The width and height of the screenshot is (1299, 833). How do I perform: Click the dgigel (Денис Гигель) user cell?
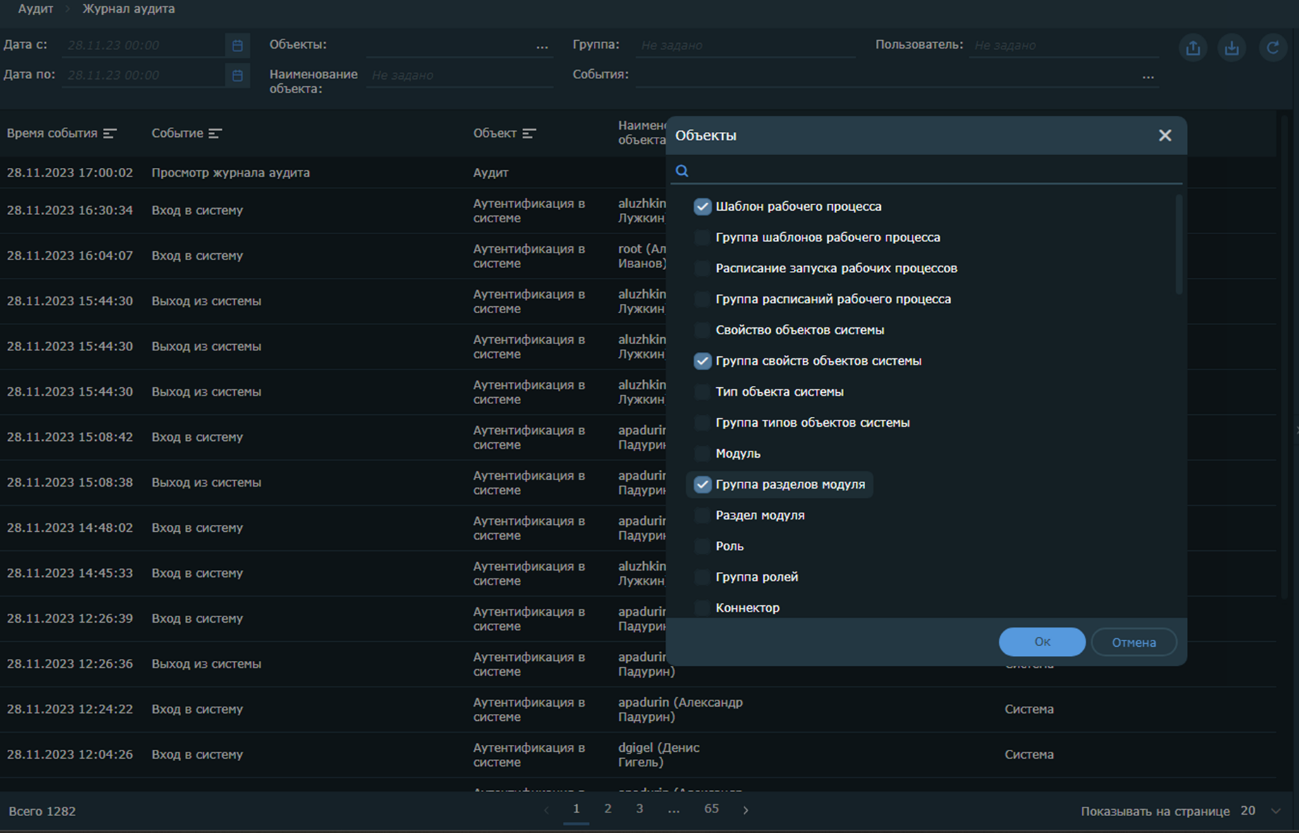pyautogui.click(x=659, y=755)
